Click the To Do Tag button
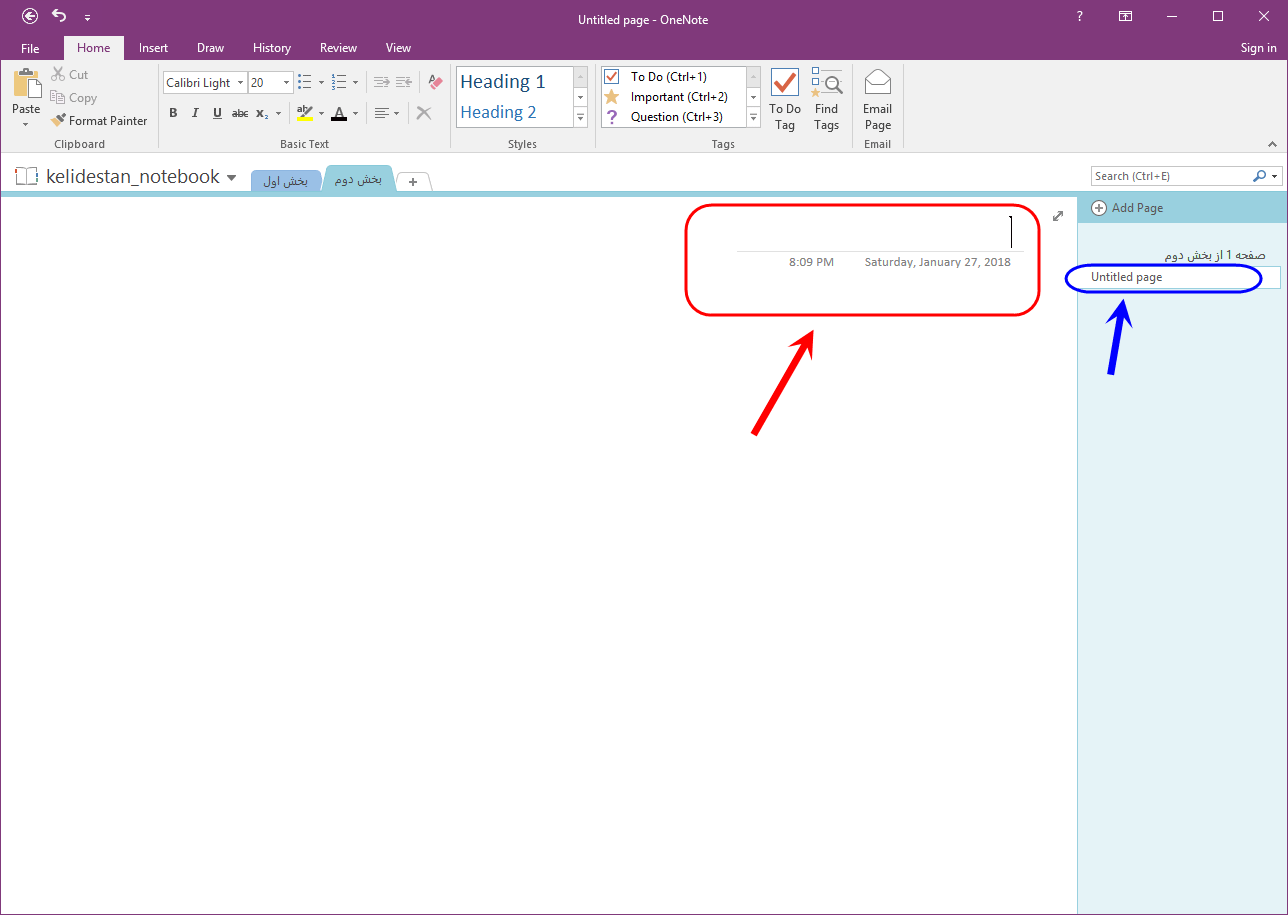 (x=785, y=100)
